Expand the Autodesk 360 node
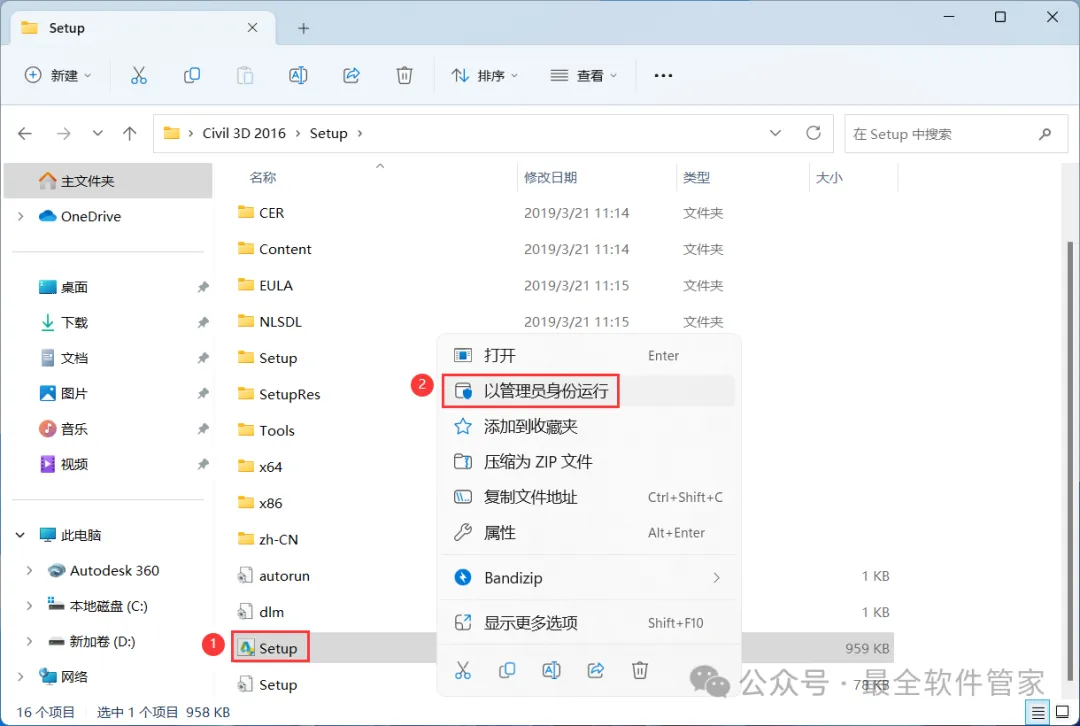Viewport: 1080px width, 726px height. tap(29, 570)
